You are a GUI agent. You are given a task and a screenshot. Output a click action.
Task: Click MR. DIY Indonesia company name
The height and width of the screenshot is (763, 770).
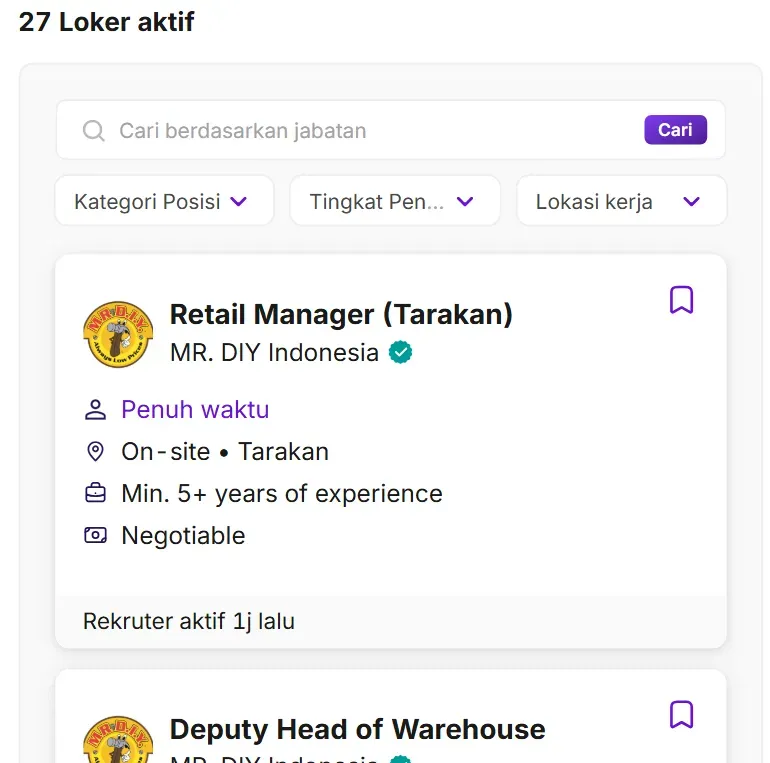tap(274, 353)
